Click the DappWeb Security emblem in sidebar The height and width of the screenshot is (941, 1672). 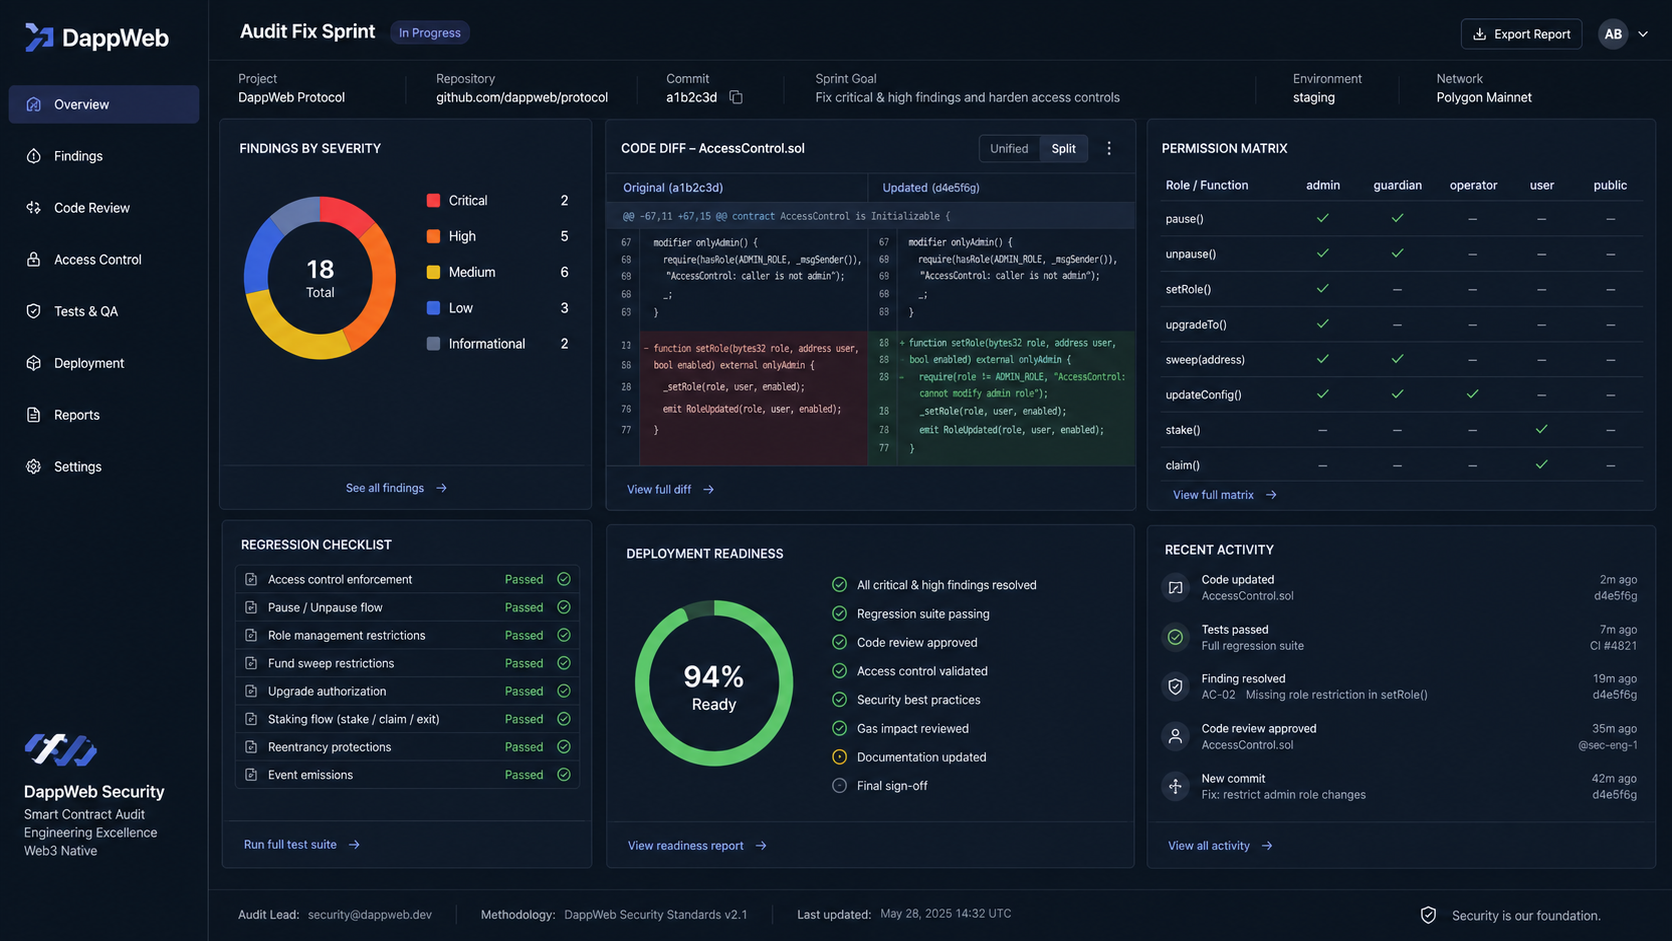point(61,750)
